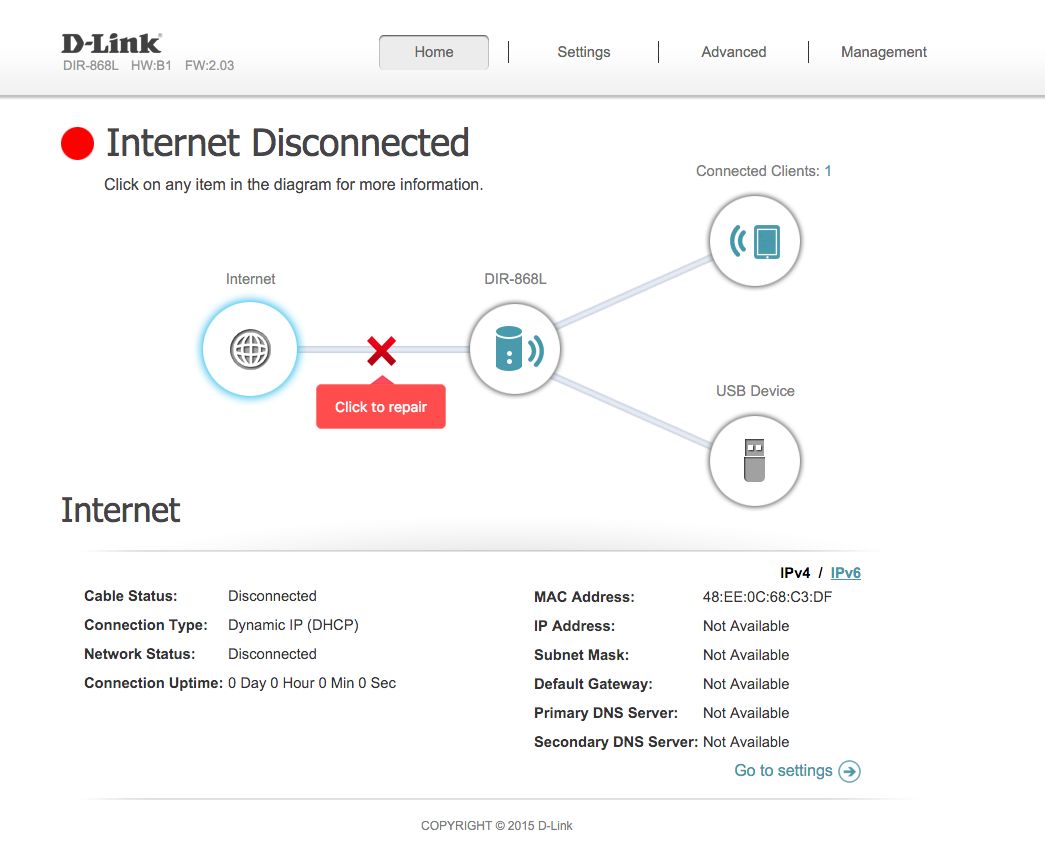Viewport: 1045px width, 842px height.
Task: Open the Home tab
Action: [434, 52]
